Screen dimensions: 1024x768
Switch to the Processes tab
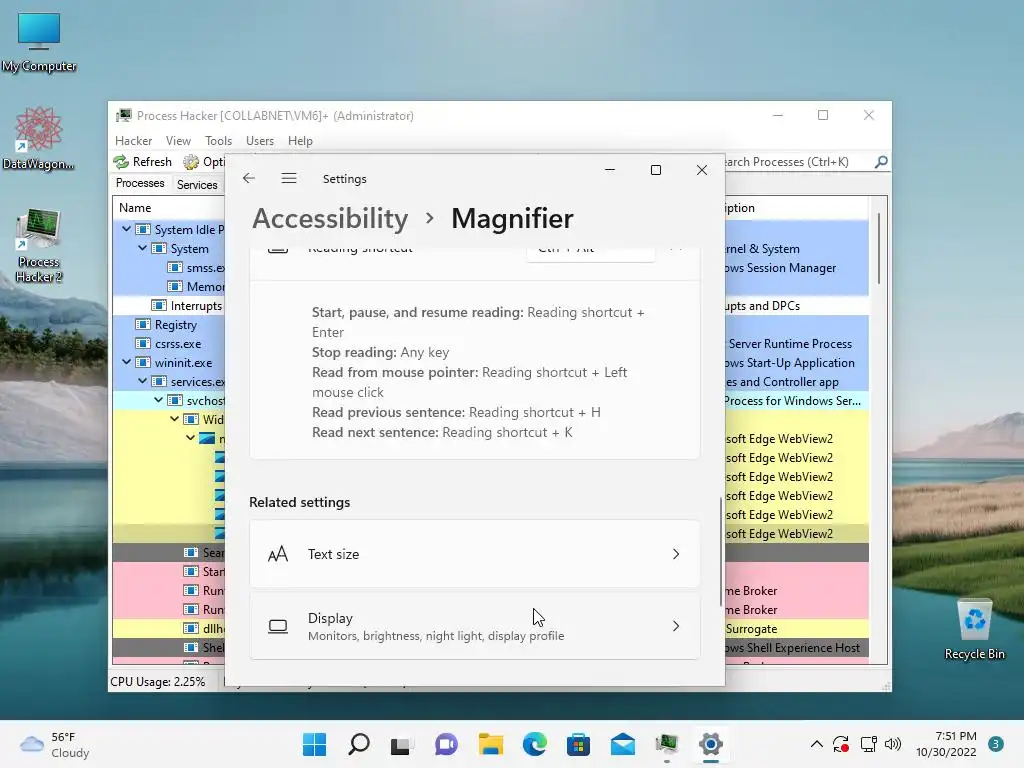click(x=140, y=183)
